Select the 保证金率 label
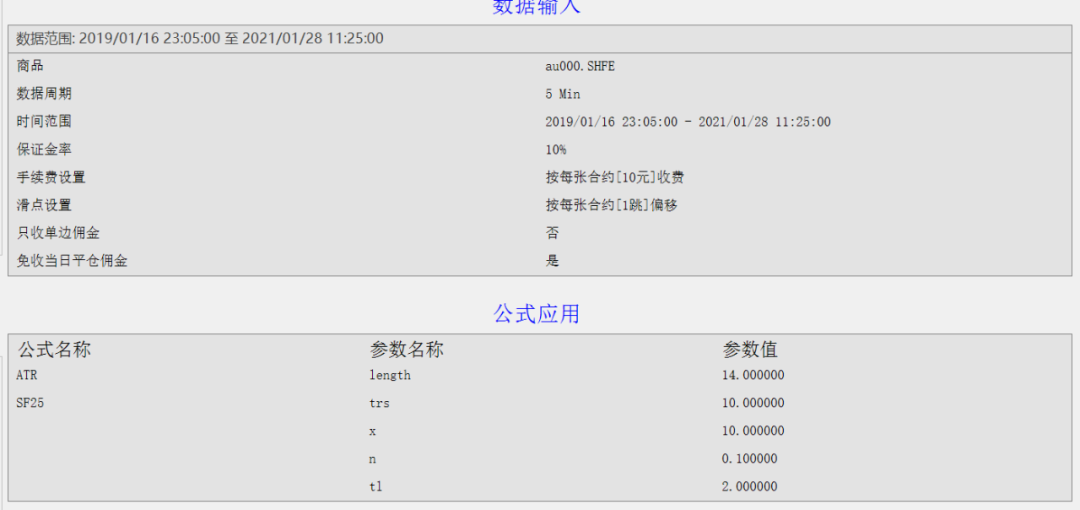Image resolution: width=1080 pixels, height=510 pixels. click(x=43, y=150)
